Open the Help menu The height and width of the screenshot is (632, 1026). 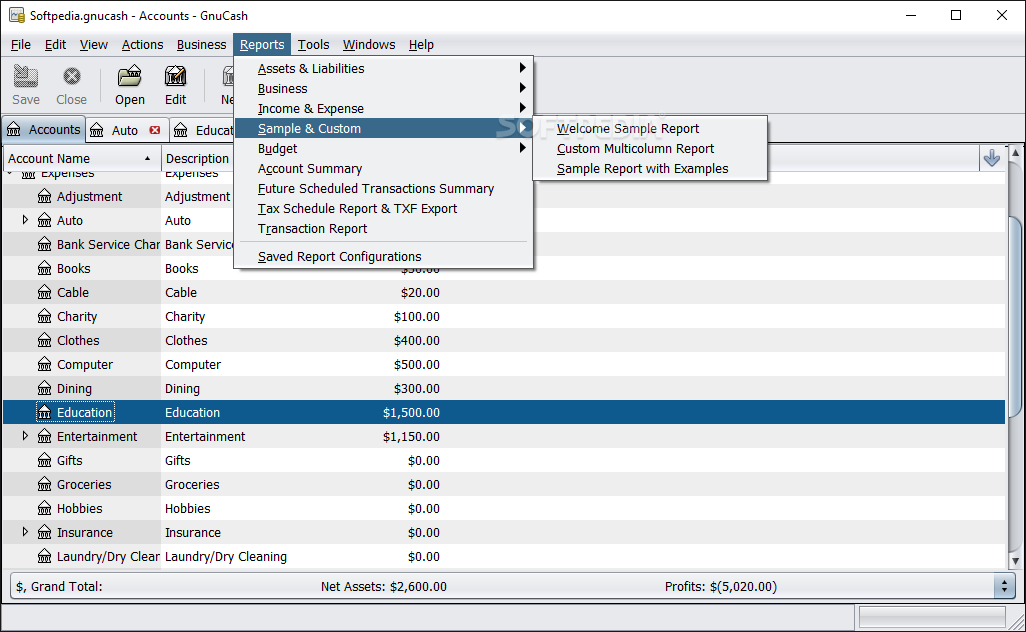click(x=421, y=44)
